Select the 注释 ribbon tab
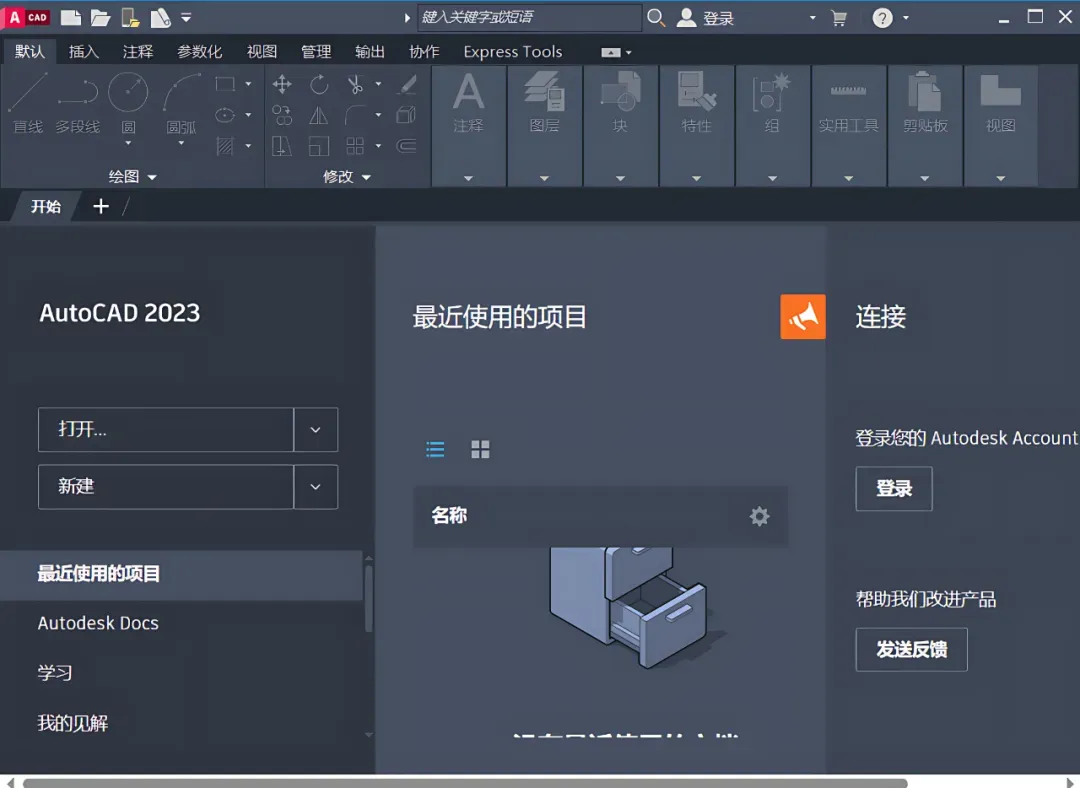 point(138,52)
